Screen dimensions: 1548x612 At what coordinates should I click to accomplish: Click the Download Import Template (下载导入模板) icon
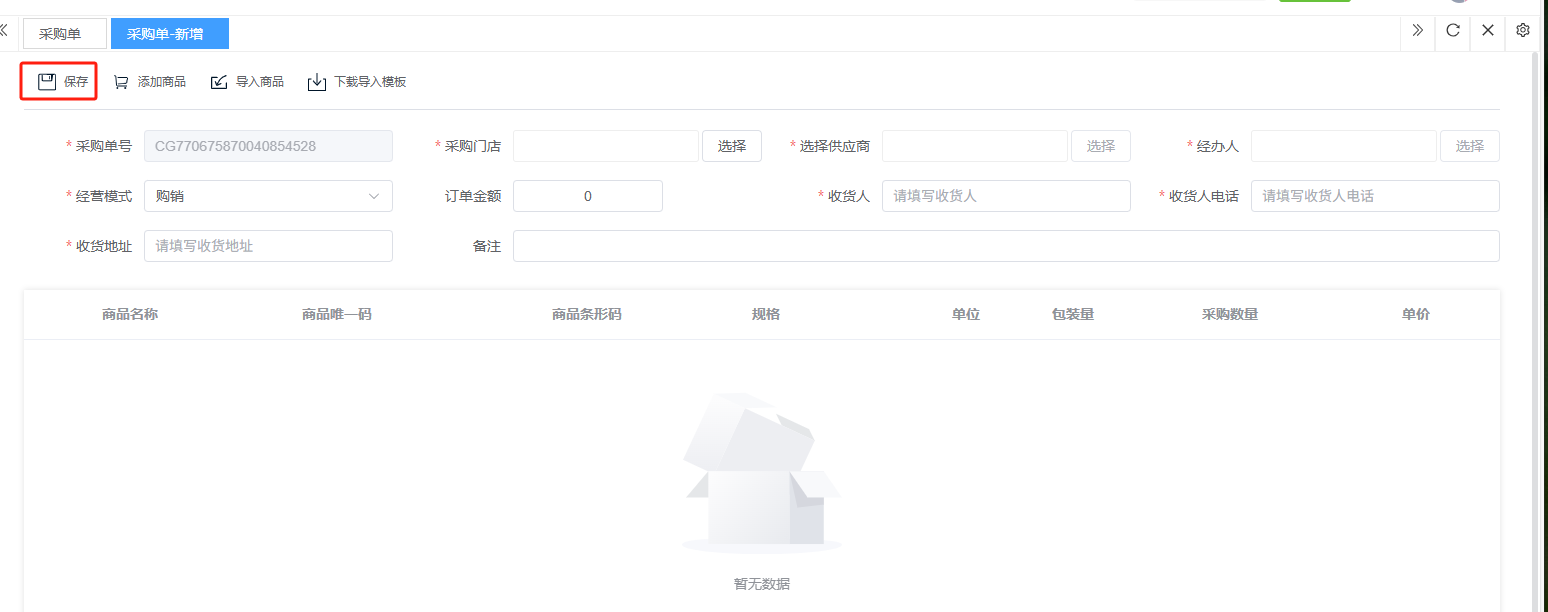pos(317,82)
